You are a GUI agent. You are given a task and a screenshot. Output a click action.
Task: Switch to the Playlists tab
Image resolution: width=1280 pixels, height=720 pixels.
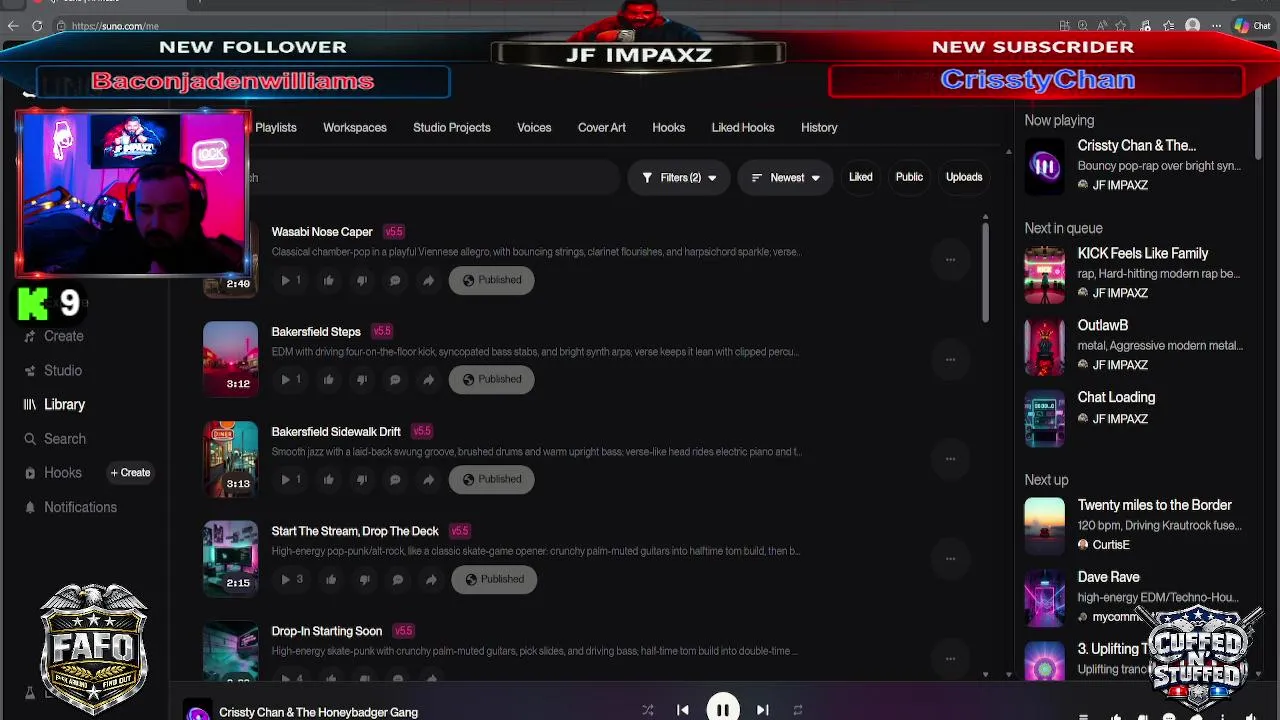276,128
